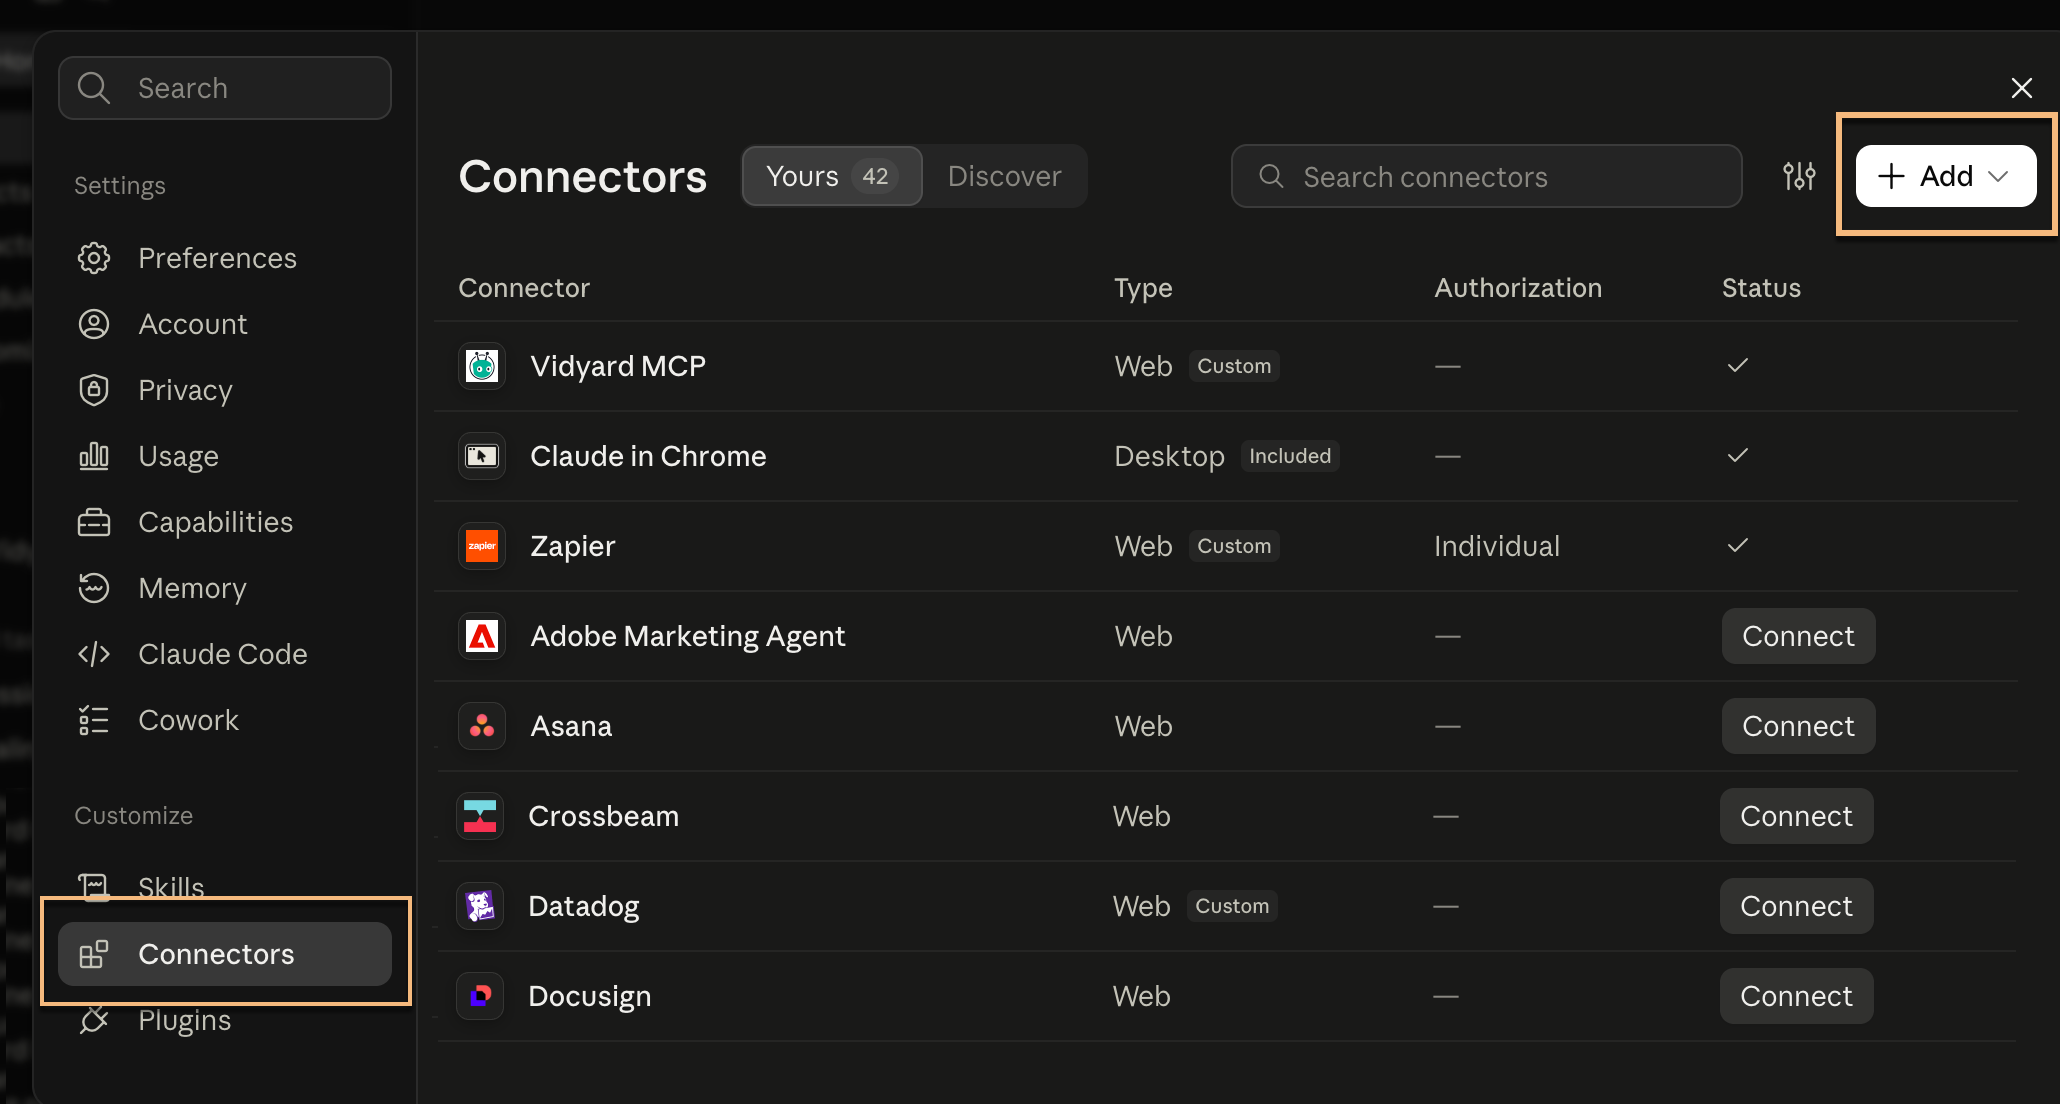Click the orange Zapier logo icon
Screen dimensions: 2060x1104
[x=482, y=546]
